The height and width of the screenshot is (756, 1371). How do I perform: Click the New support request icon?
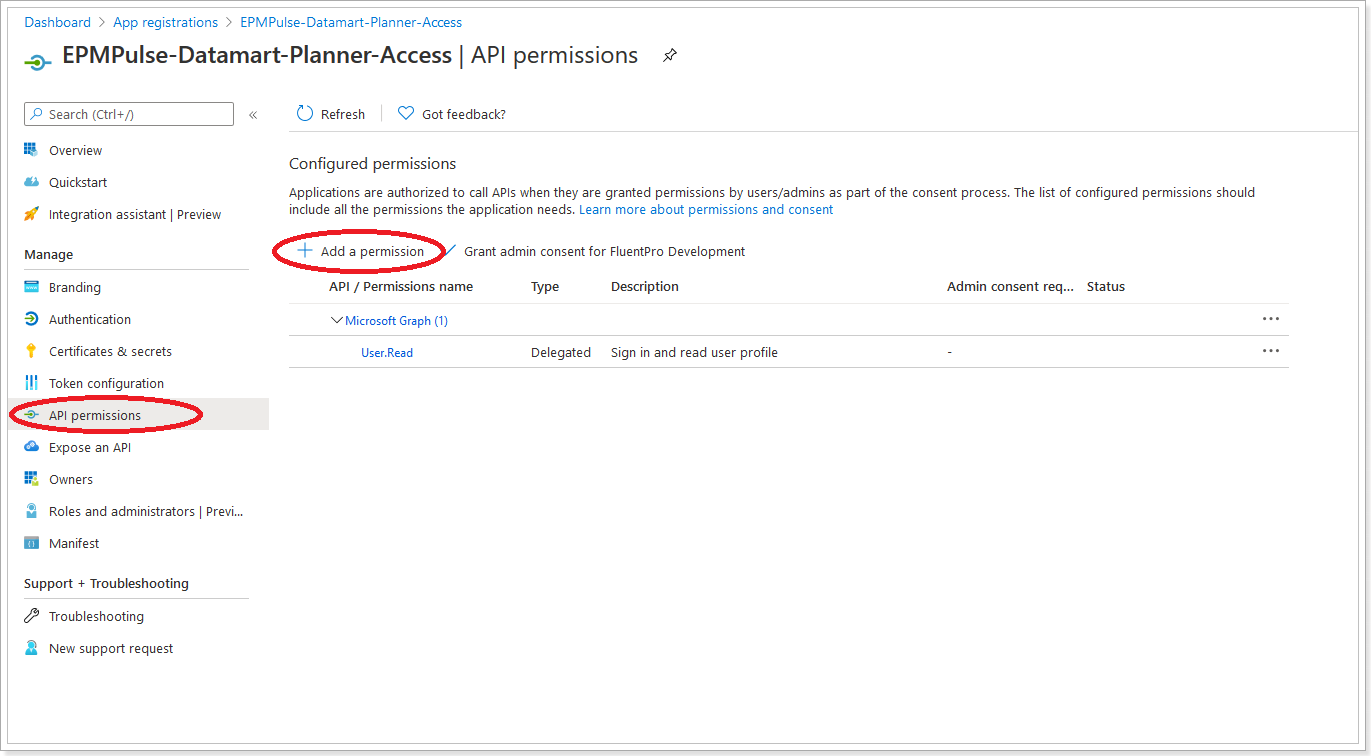pyautogui.click(x=31, y=648)
